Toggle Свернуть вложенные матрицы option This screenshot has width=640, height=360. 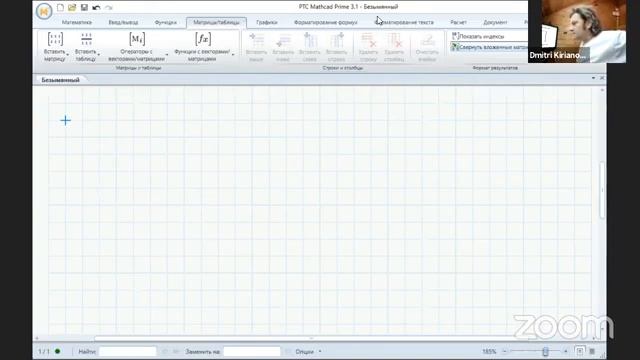point(489,47)
